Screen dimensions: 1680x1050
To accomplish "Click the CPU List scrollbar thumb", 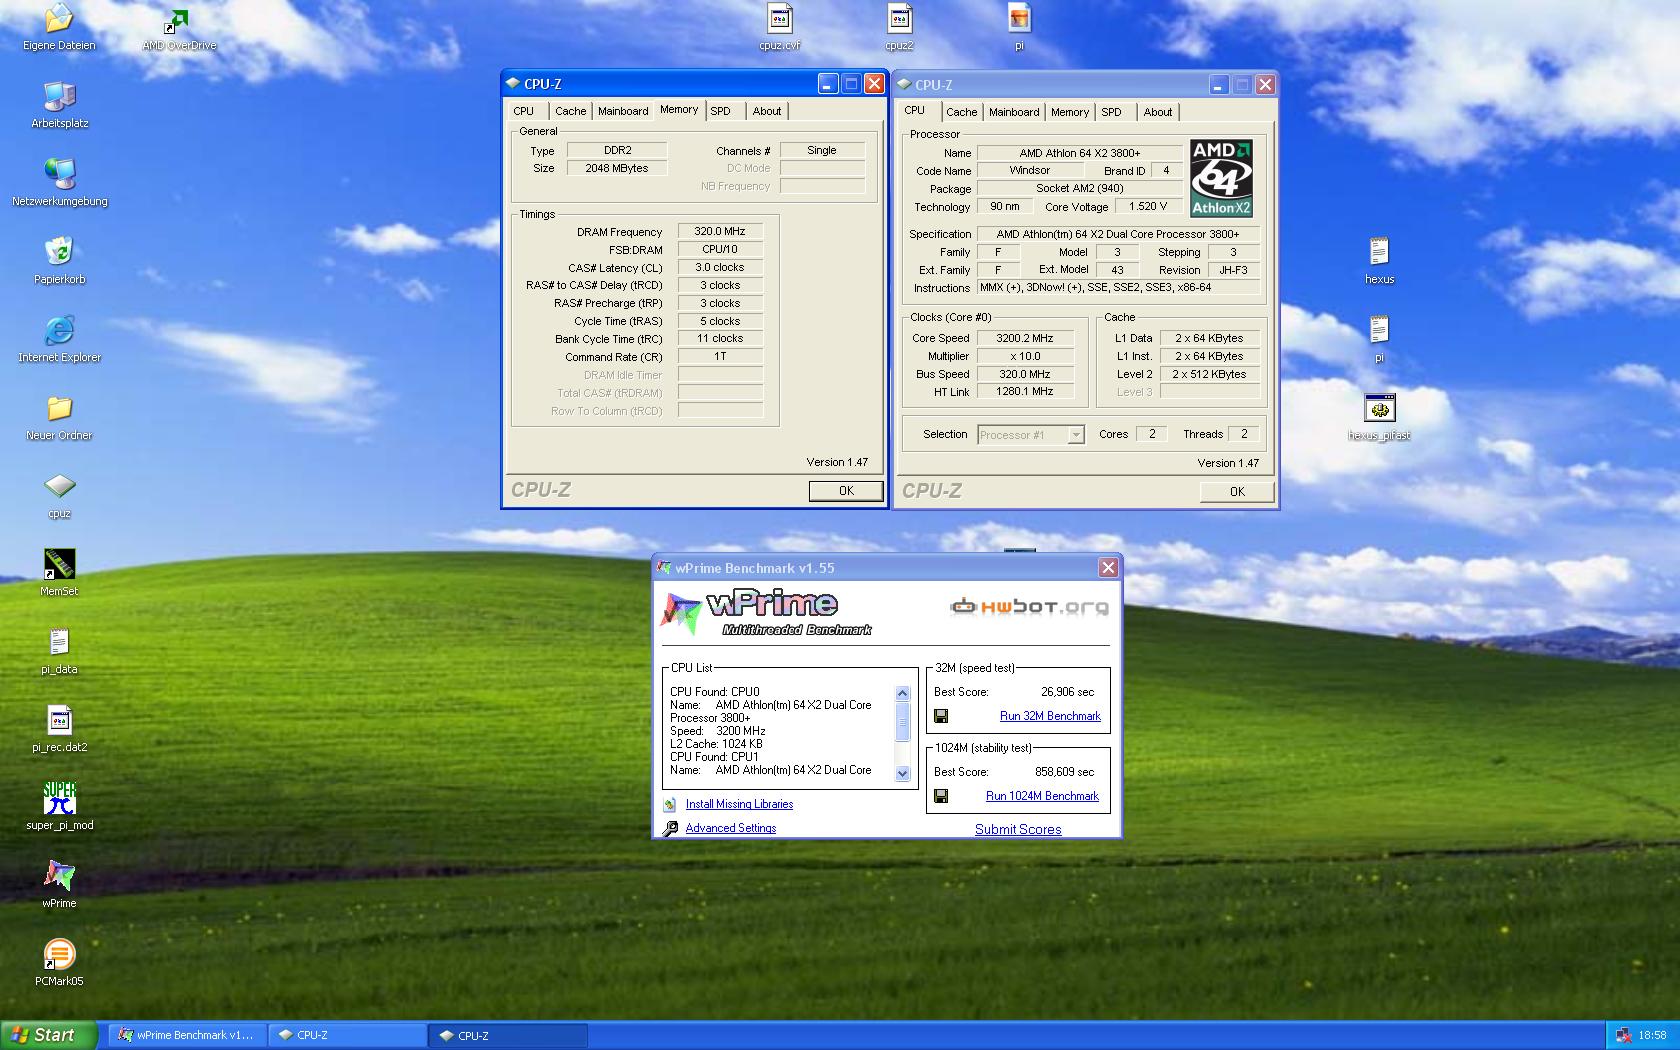I will pos(902,721).
